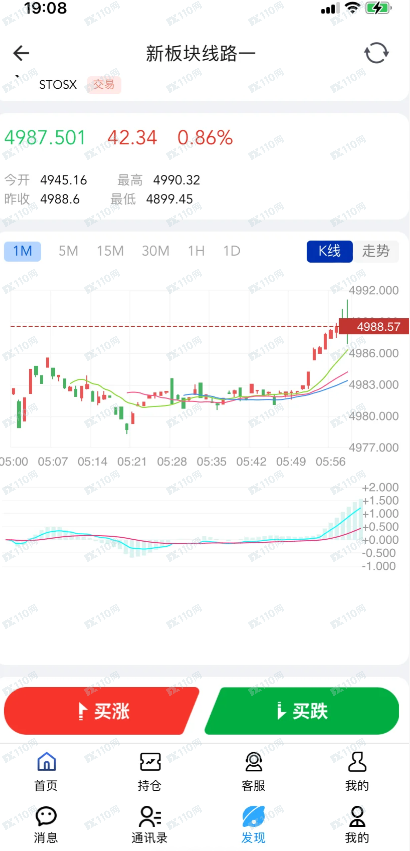Open the 我的 icon beside 客服

357,761
